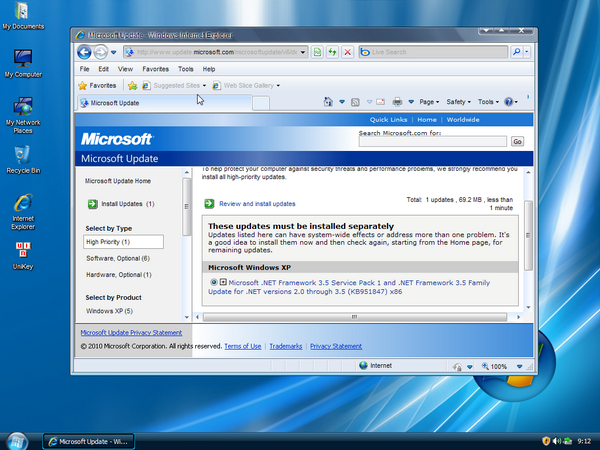Click the Compatibility View icon
The width and height of the screenshot is (600, 450).
point(317,52)
